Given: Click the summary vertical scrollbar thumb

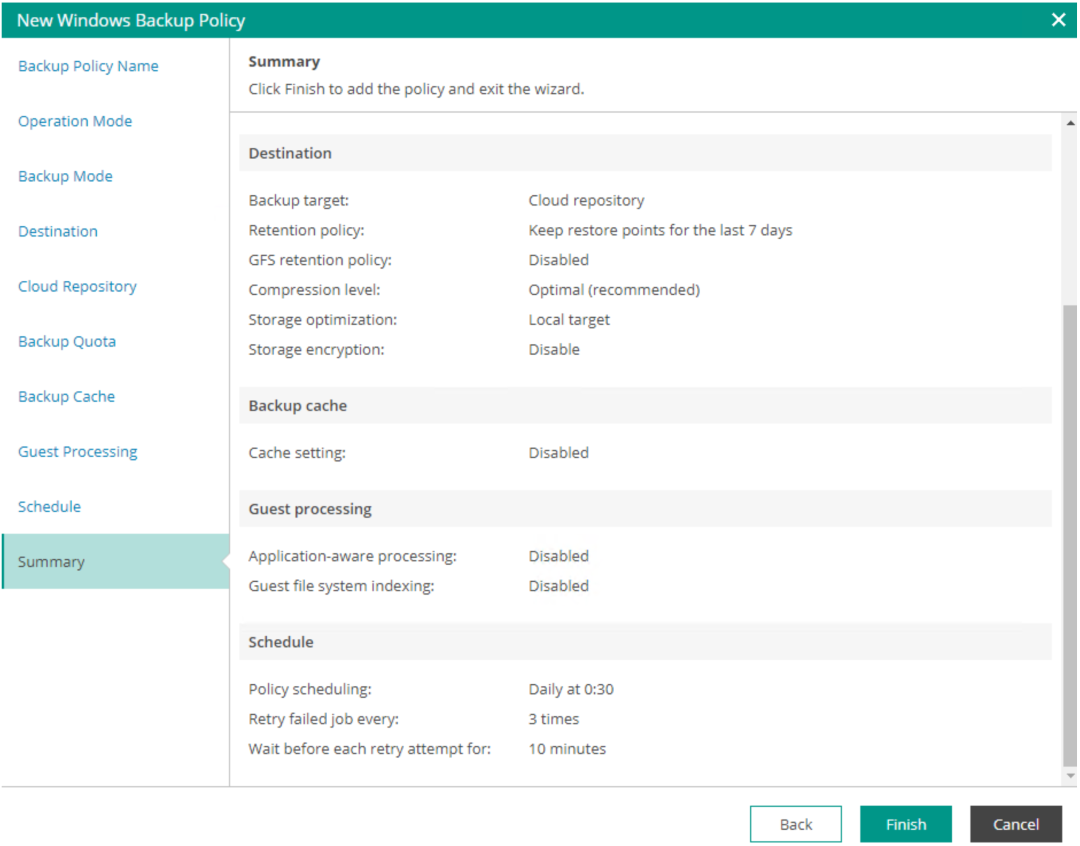Looking at the screenshot, I should [1070, 535].
